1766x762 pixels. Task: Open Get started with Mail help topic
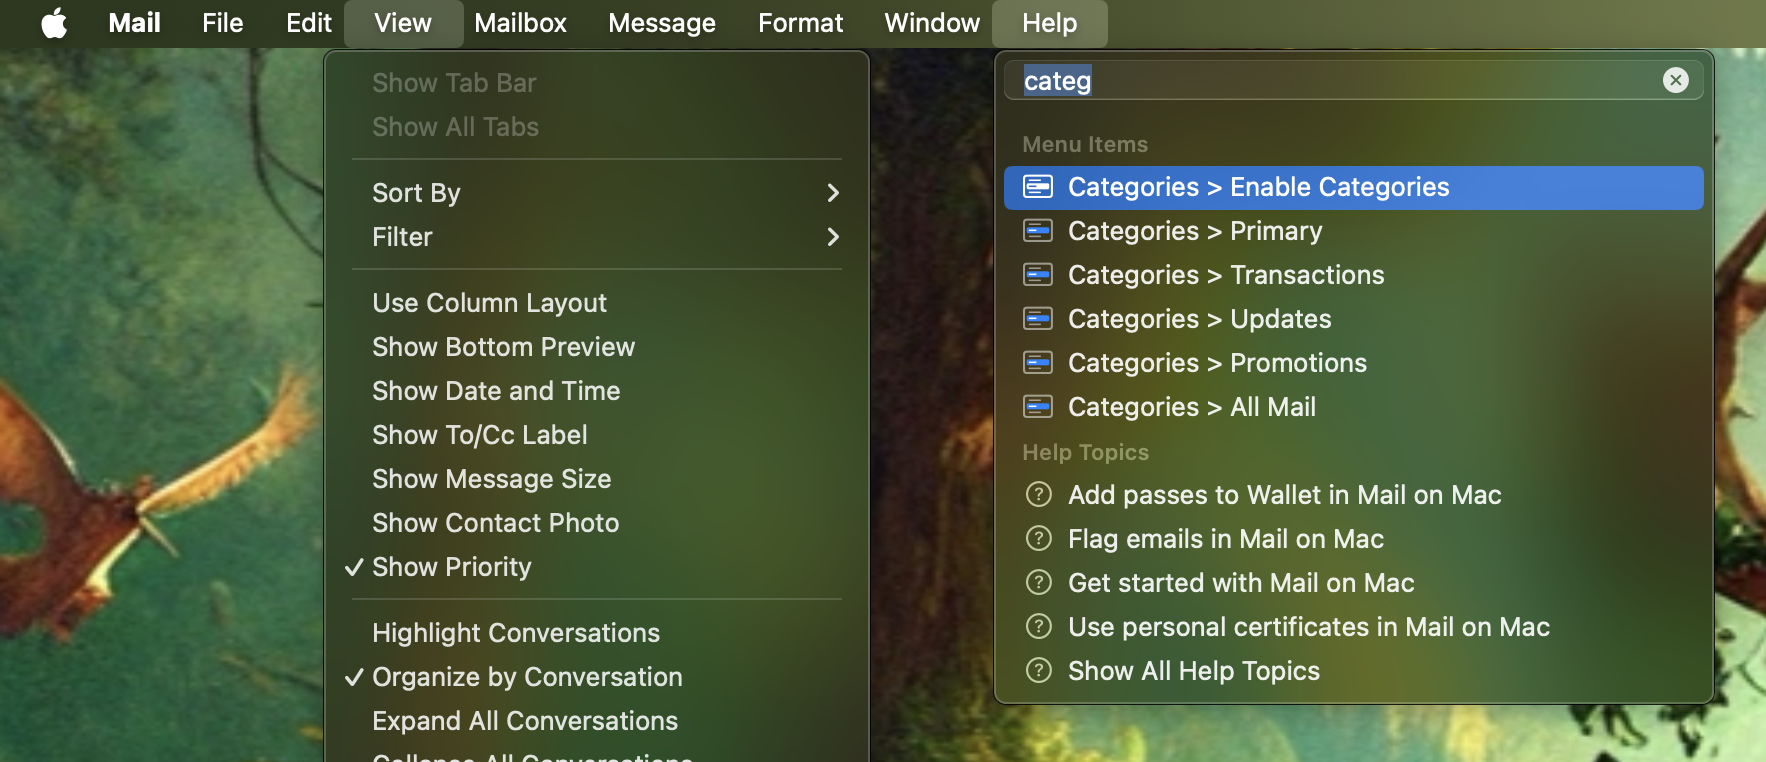coord(1240,583)
